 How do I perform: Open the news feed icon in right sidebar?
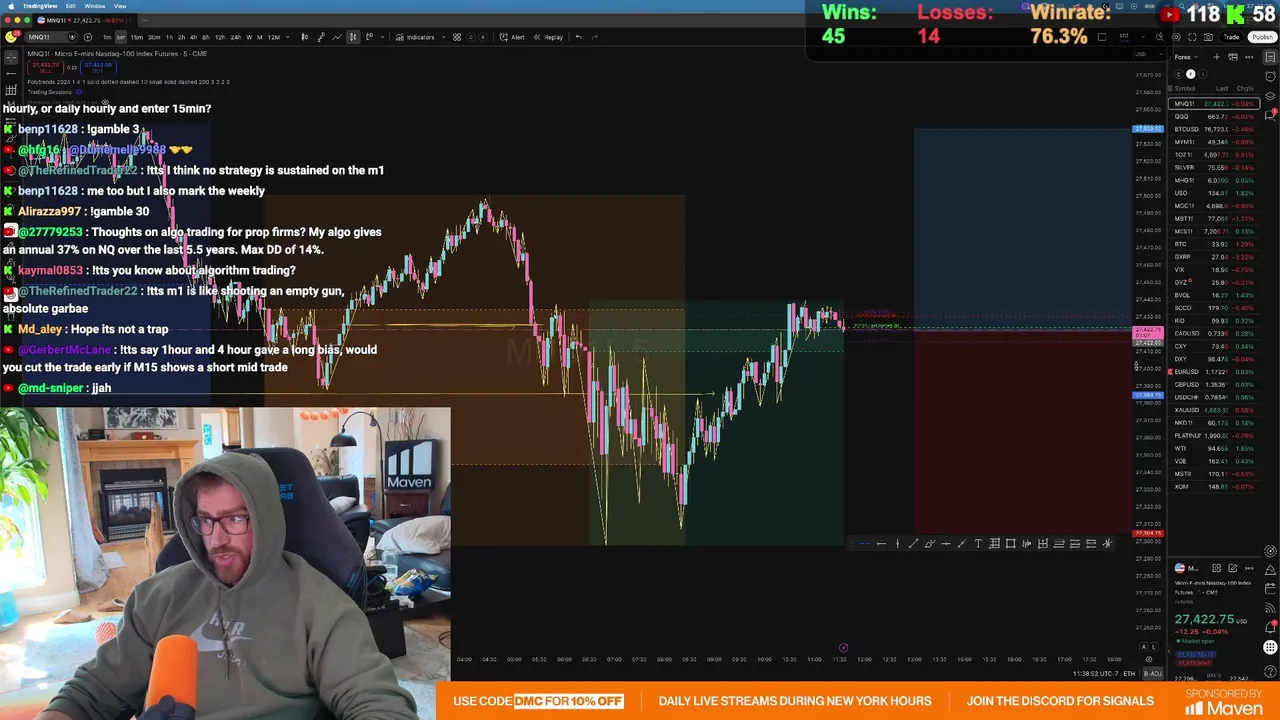[1270, 608]
